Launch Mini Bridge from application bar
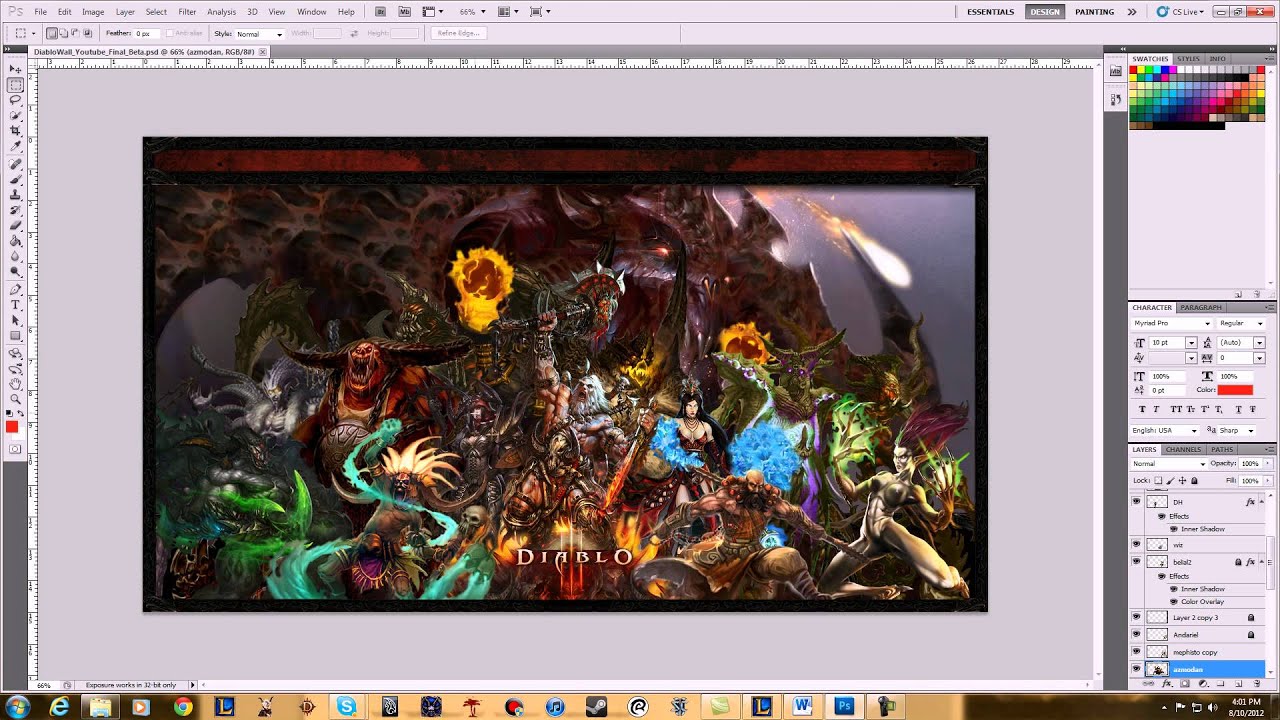Viewport: 1280px width, 720px height. [x=404, y=12]
